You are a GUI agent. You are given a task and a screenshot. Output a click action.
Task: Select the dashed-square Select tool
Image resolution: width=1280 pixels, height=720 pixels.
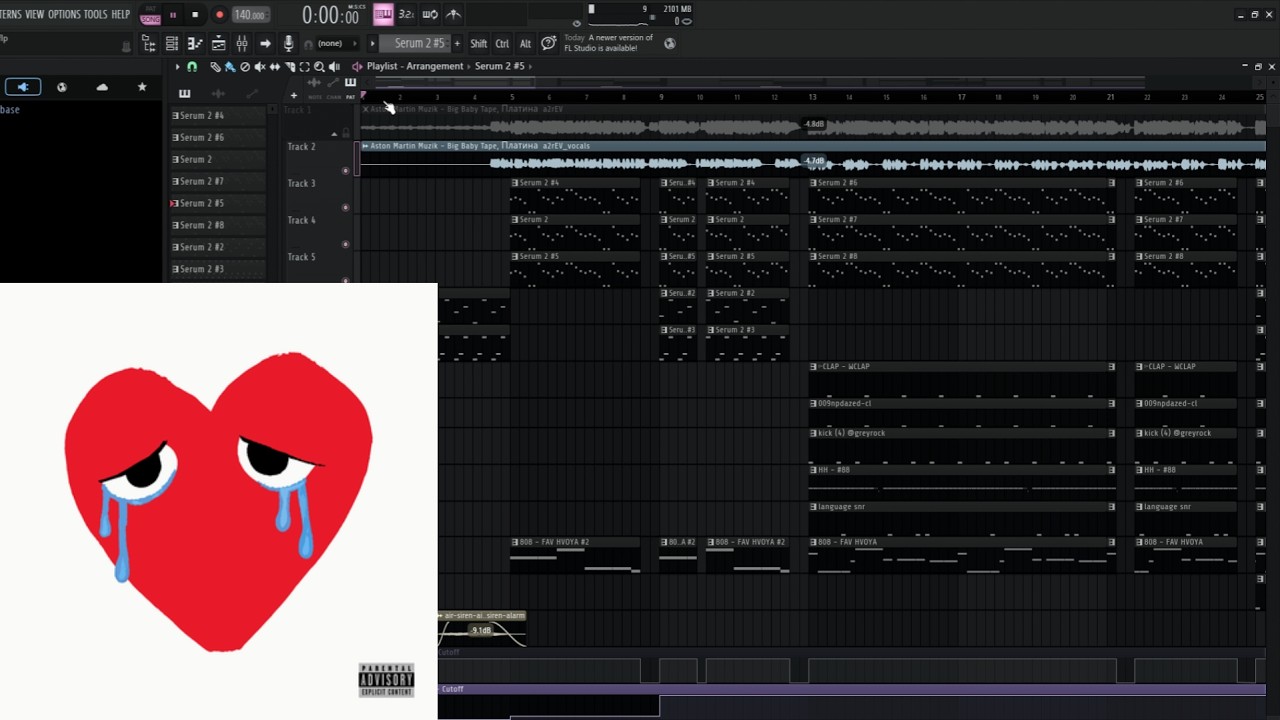point(304,67)
